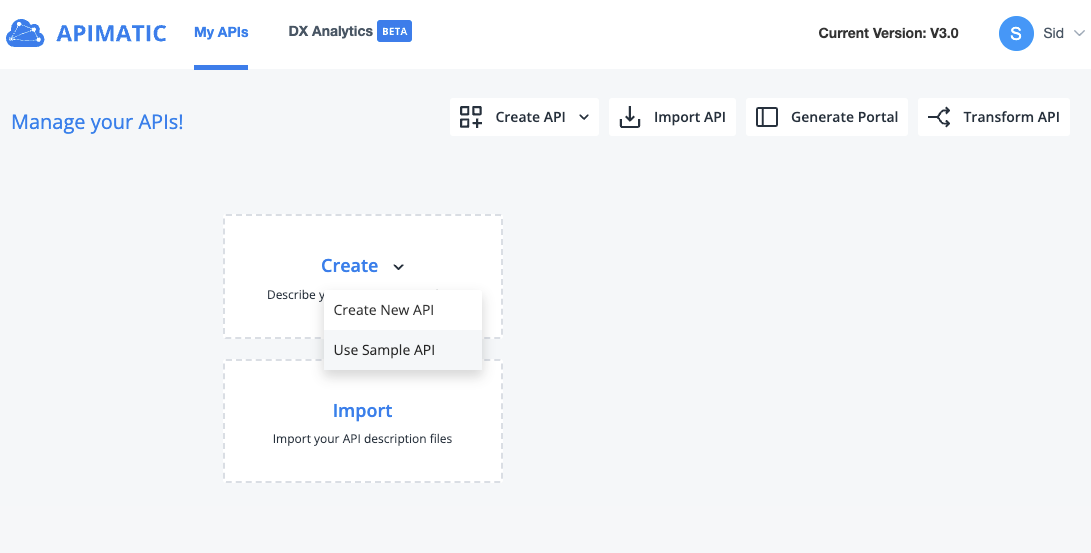
Task: Click the Transform API branching arrows icon
Action: coord(939,117)
